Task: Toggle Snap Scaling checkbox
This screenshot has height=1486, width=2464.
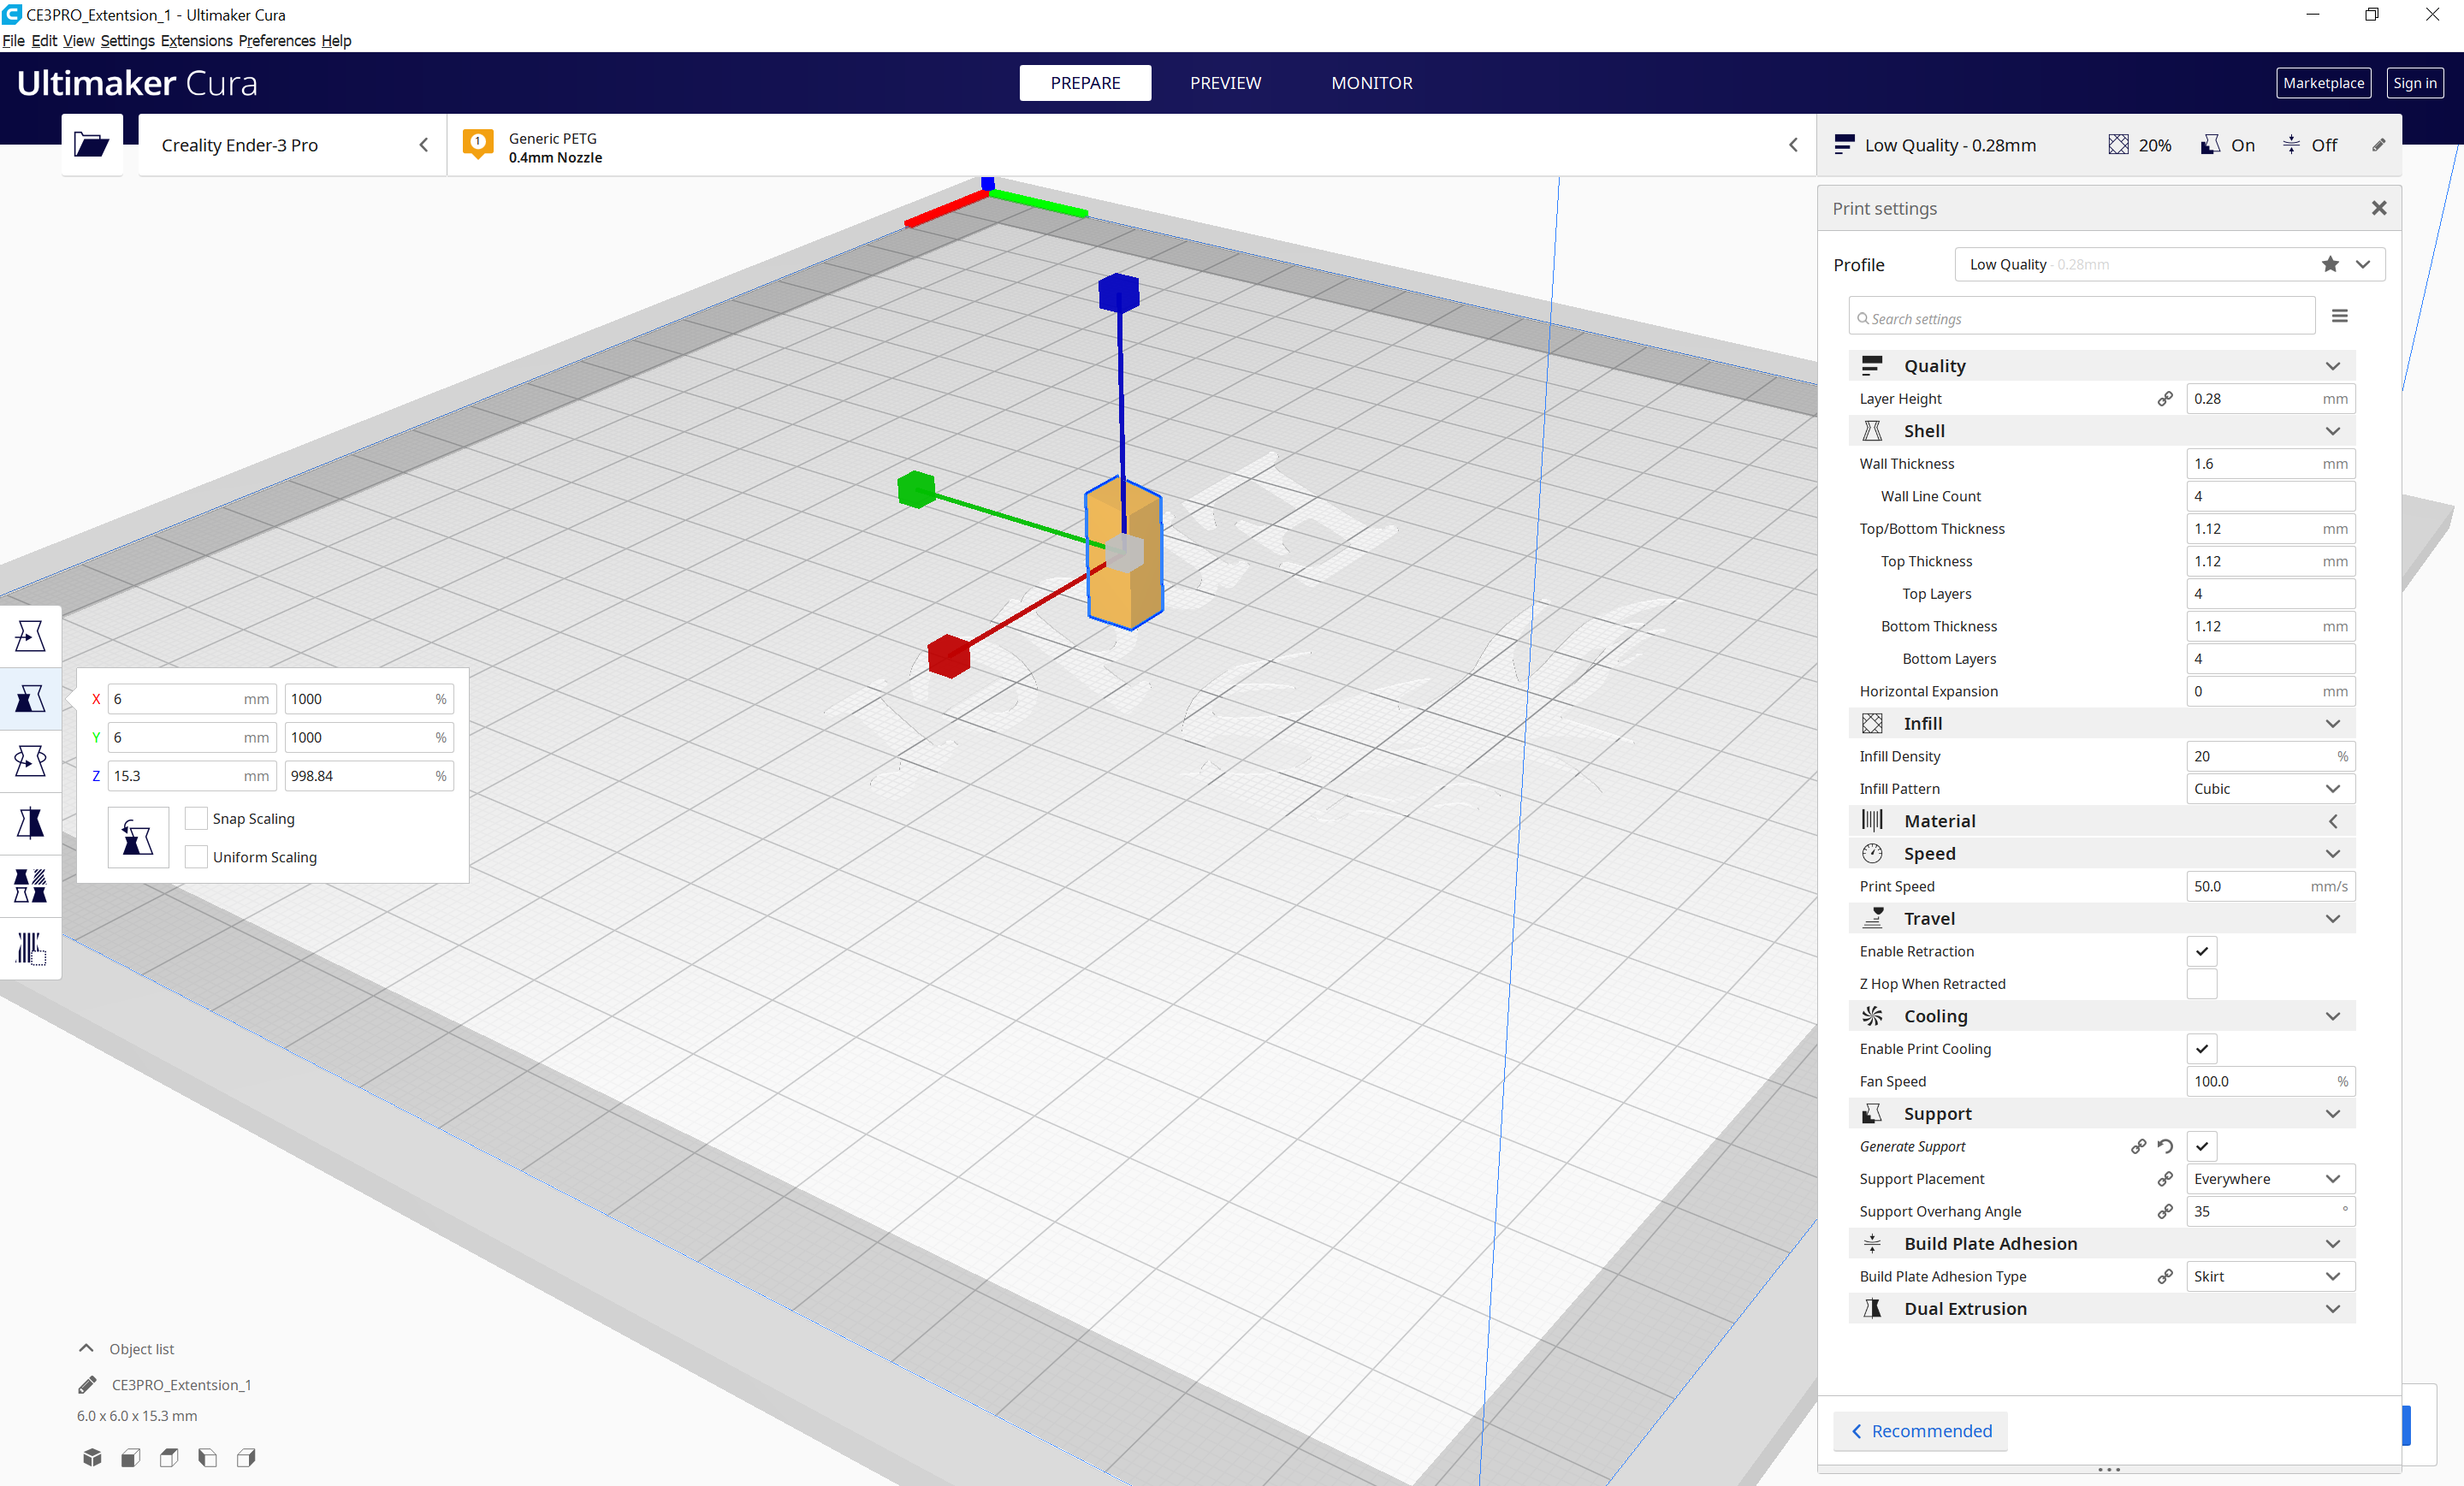Action: [195, 817]
